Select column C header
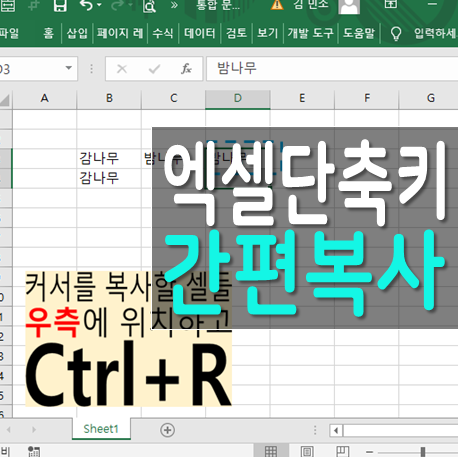The image size is (459, 457). pos(173,98)
